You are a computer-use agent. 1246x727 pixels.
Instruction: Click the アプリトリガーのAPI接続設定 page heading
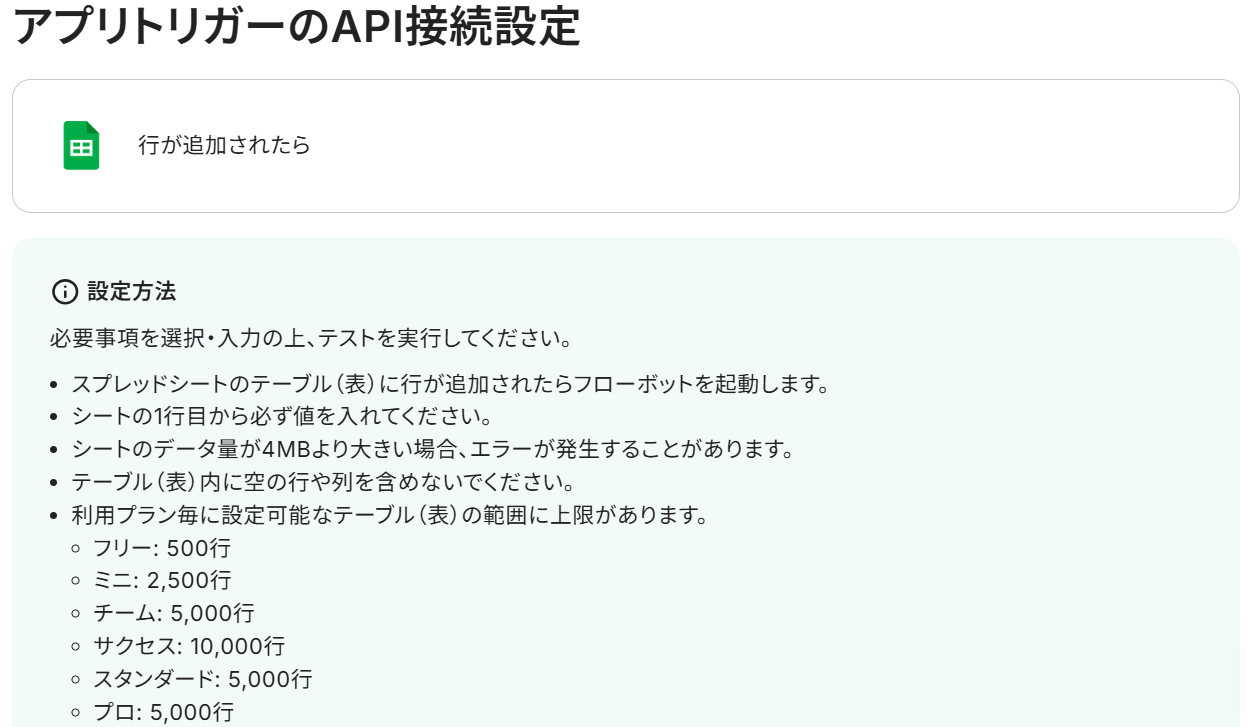[297, 28]
